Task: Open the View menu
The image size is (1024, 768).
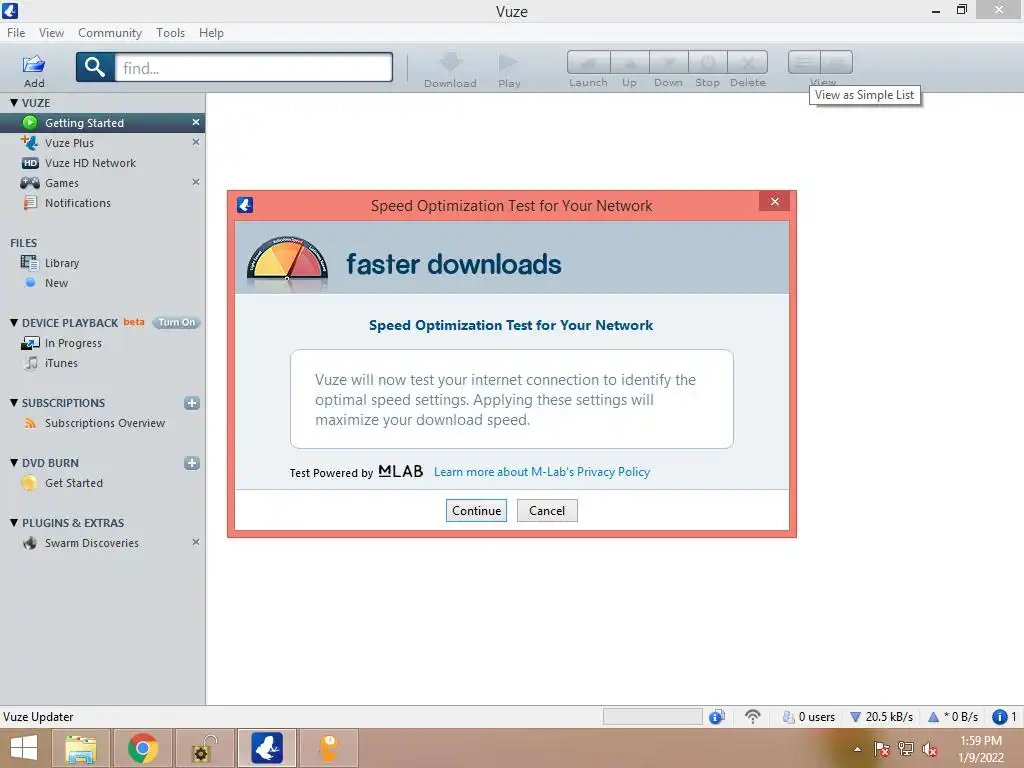Action: pyautogui.click(x=52, y=33)
